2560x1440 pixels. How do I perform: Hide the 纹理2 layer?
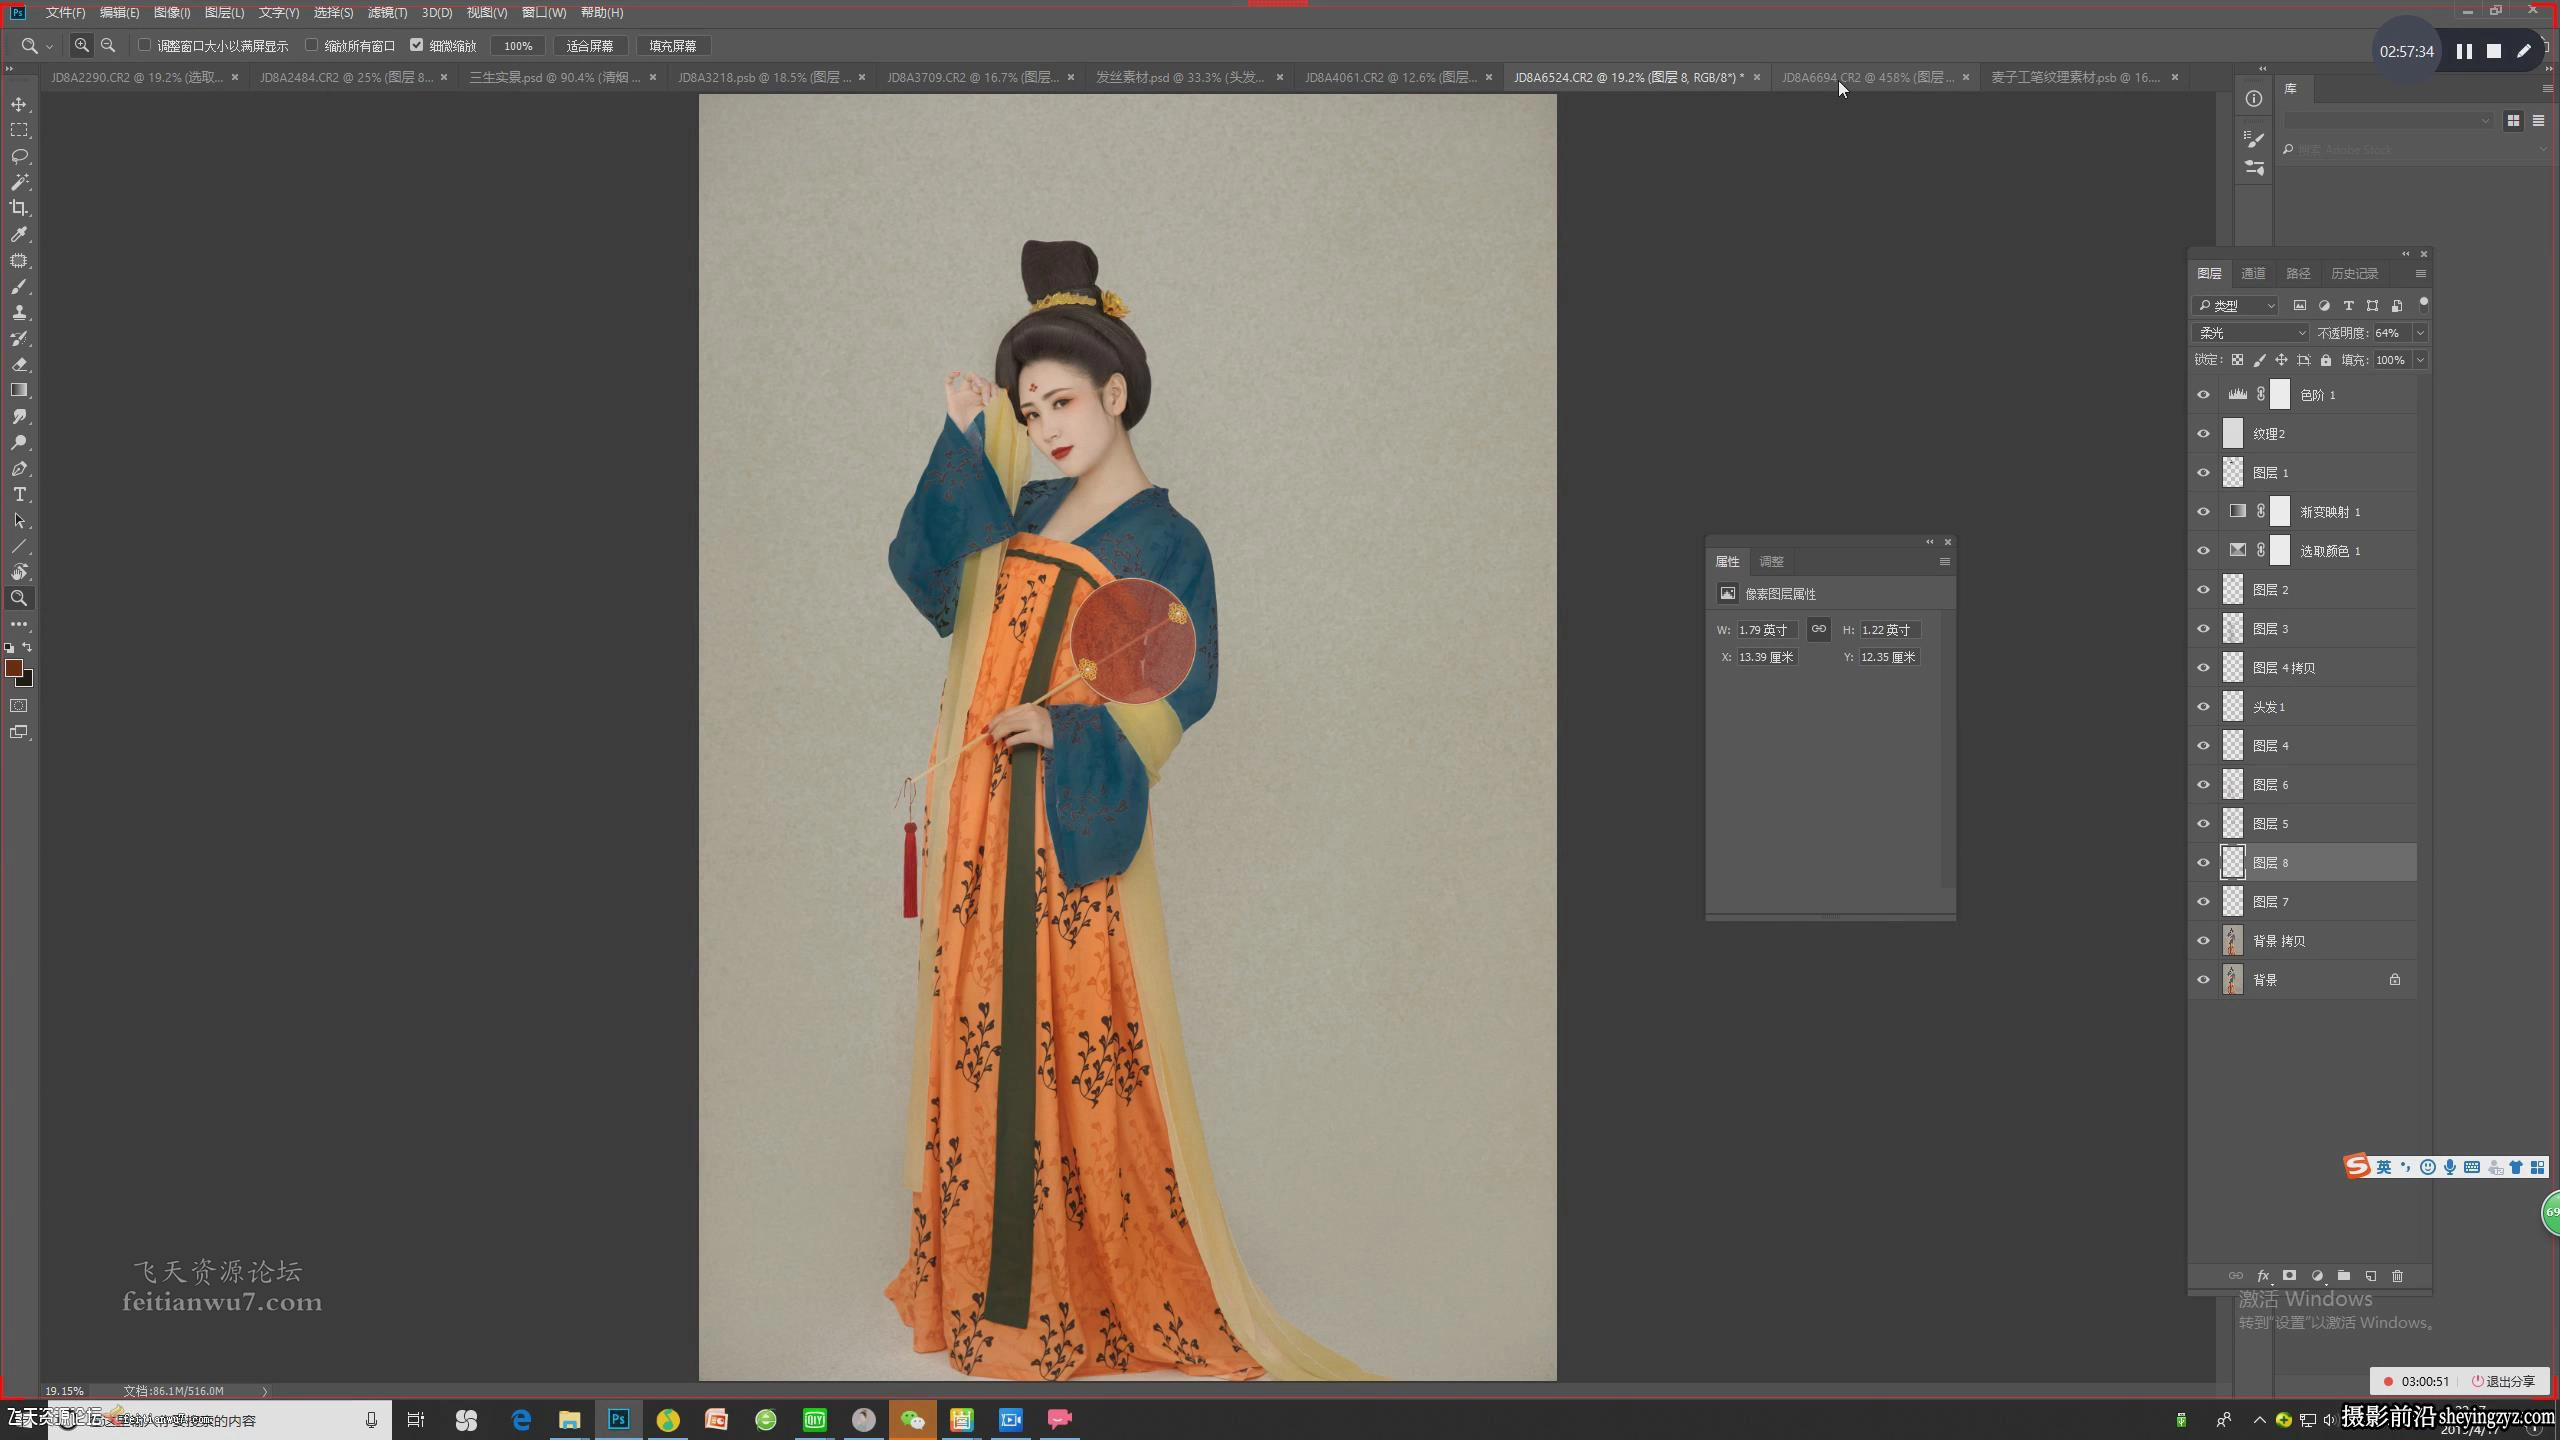click(2203, 434)
